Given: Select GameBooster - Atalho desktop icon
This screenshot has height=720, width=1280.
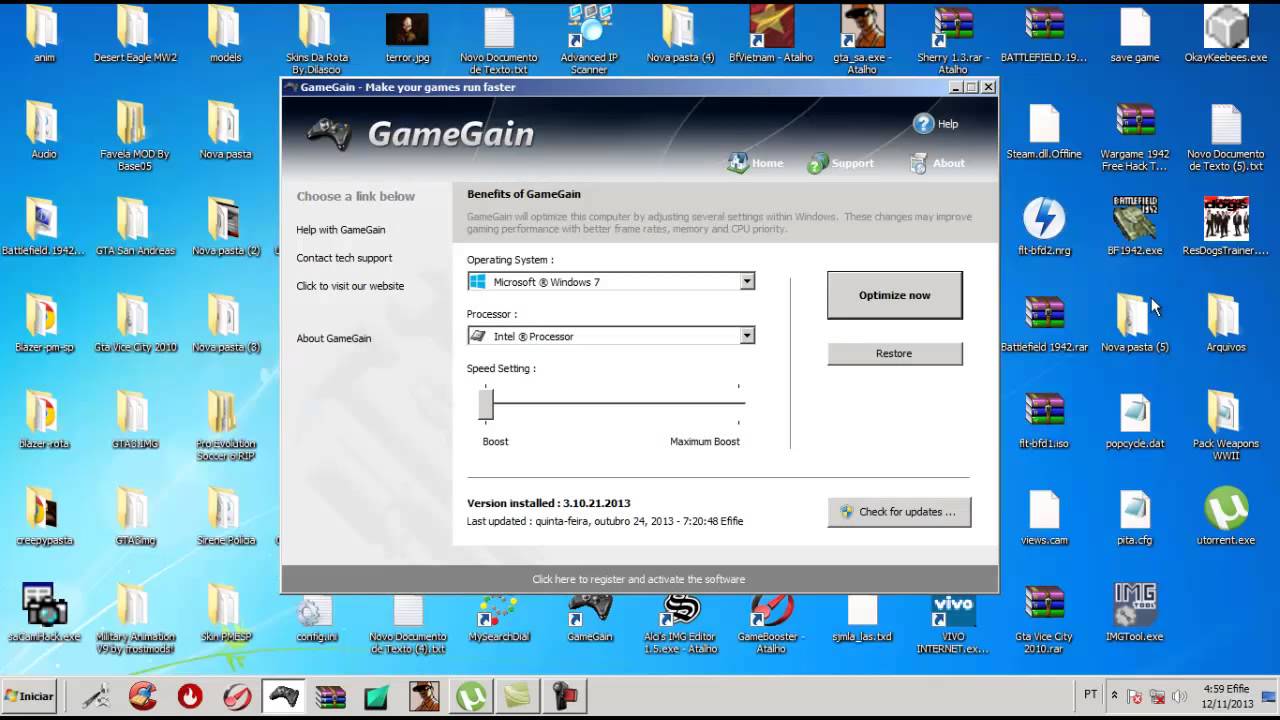Looking at the screenshot, I should click(771, 622).
